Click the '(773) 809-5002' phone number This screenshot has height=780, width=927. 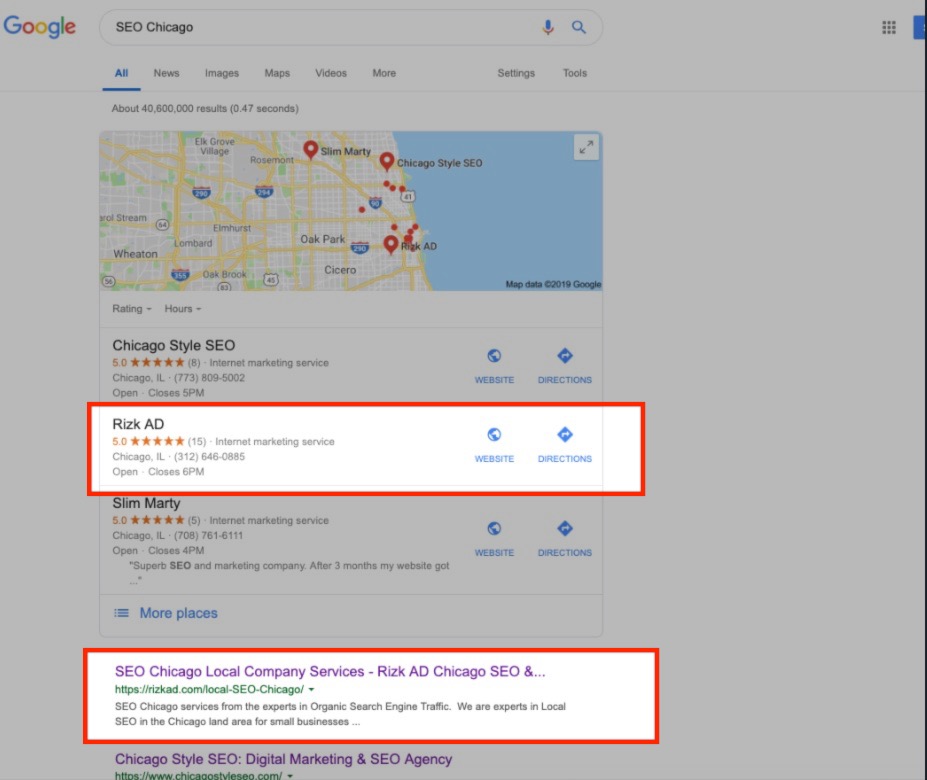(x=209, y=378)
